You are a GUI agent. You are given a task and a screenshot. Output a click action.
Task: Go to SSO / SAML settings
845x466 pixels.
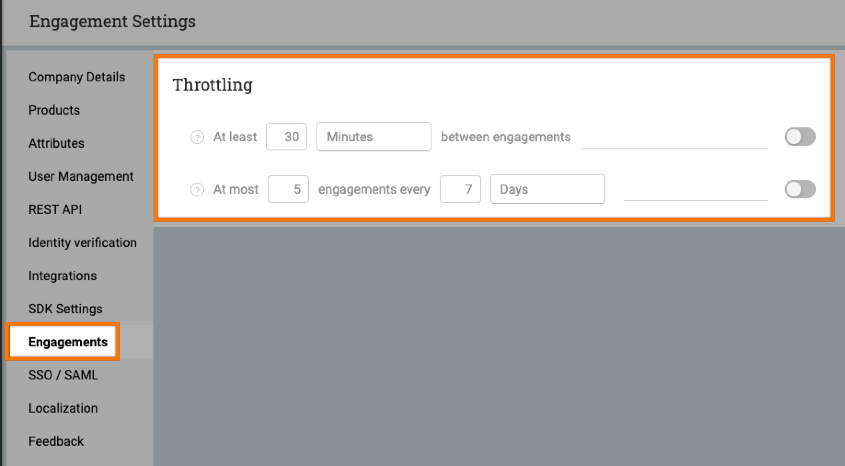63,375
